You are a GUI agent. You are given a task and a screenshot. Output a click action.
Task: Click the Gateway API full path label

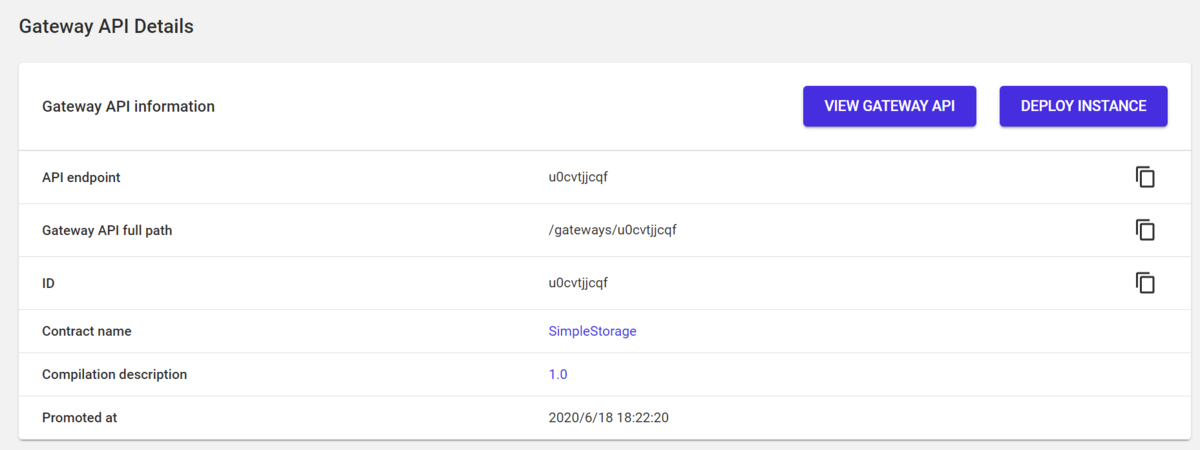pyautogui.click(x=108, y=230)
